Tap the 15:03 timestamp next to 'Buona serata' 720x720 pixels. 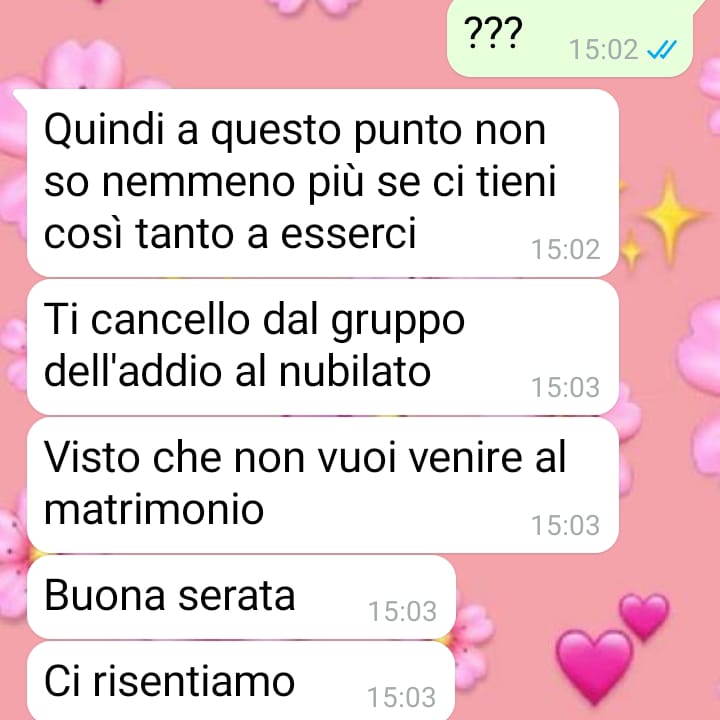pos(402,611)
